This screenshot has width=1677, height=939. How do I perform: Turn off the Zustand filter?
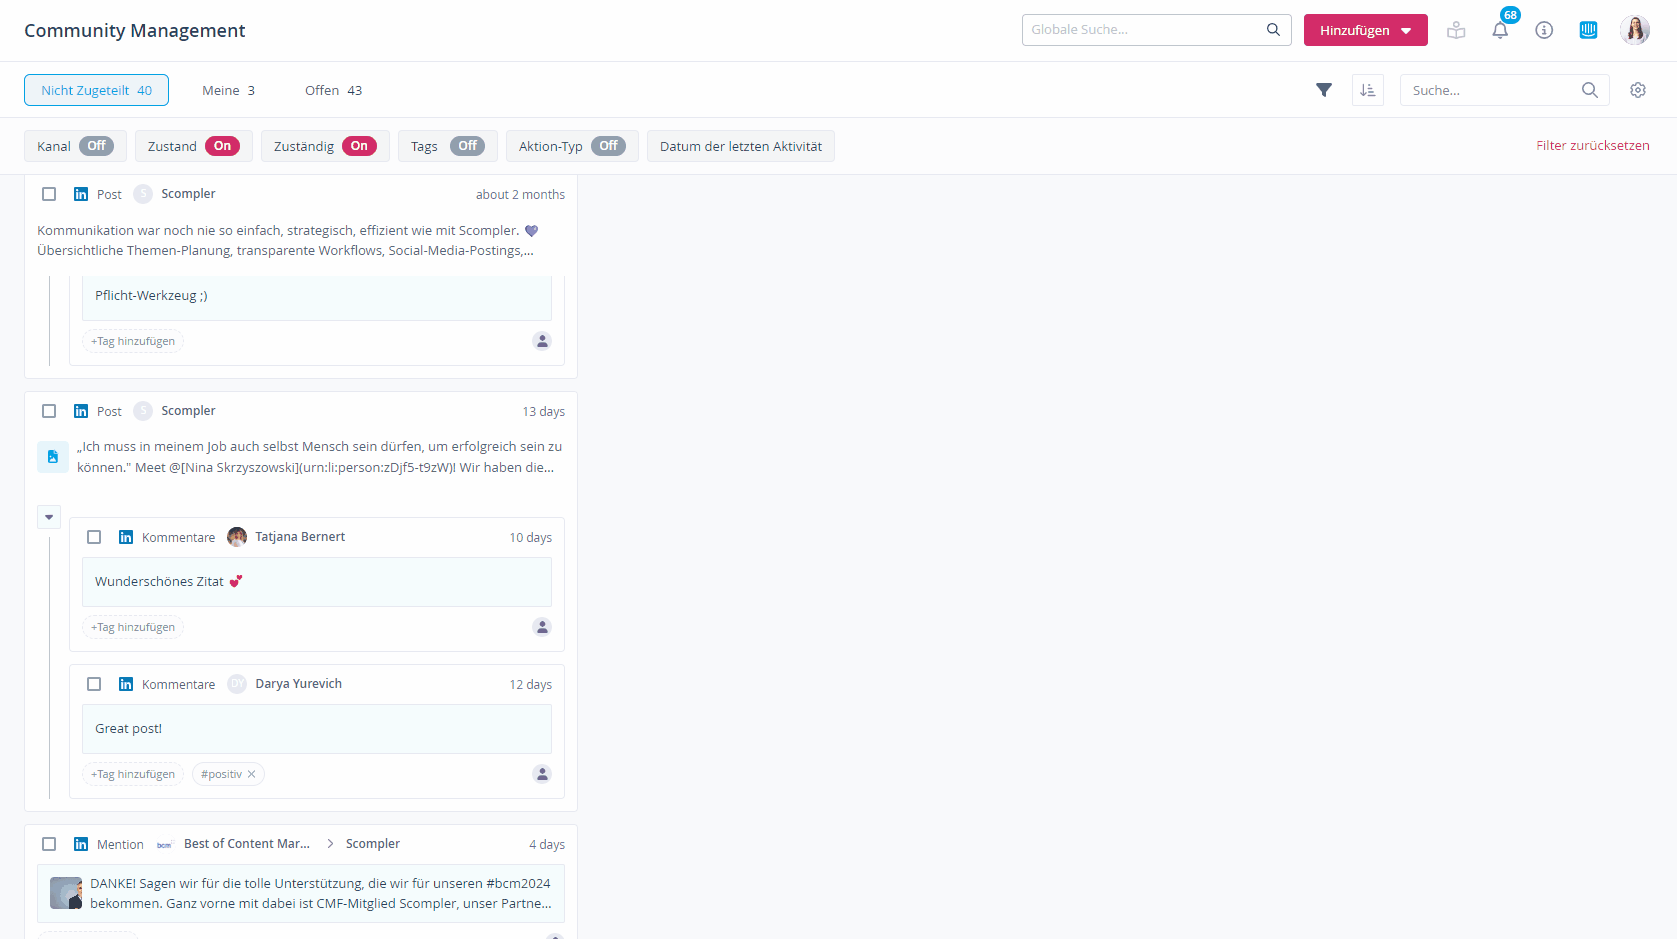tap(222, 146)
